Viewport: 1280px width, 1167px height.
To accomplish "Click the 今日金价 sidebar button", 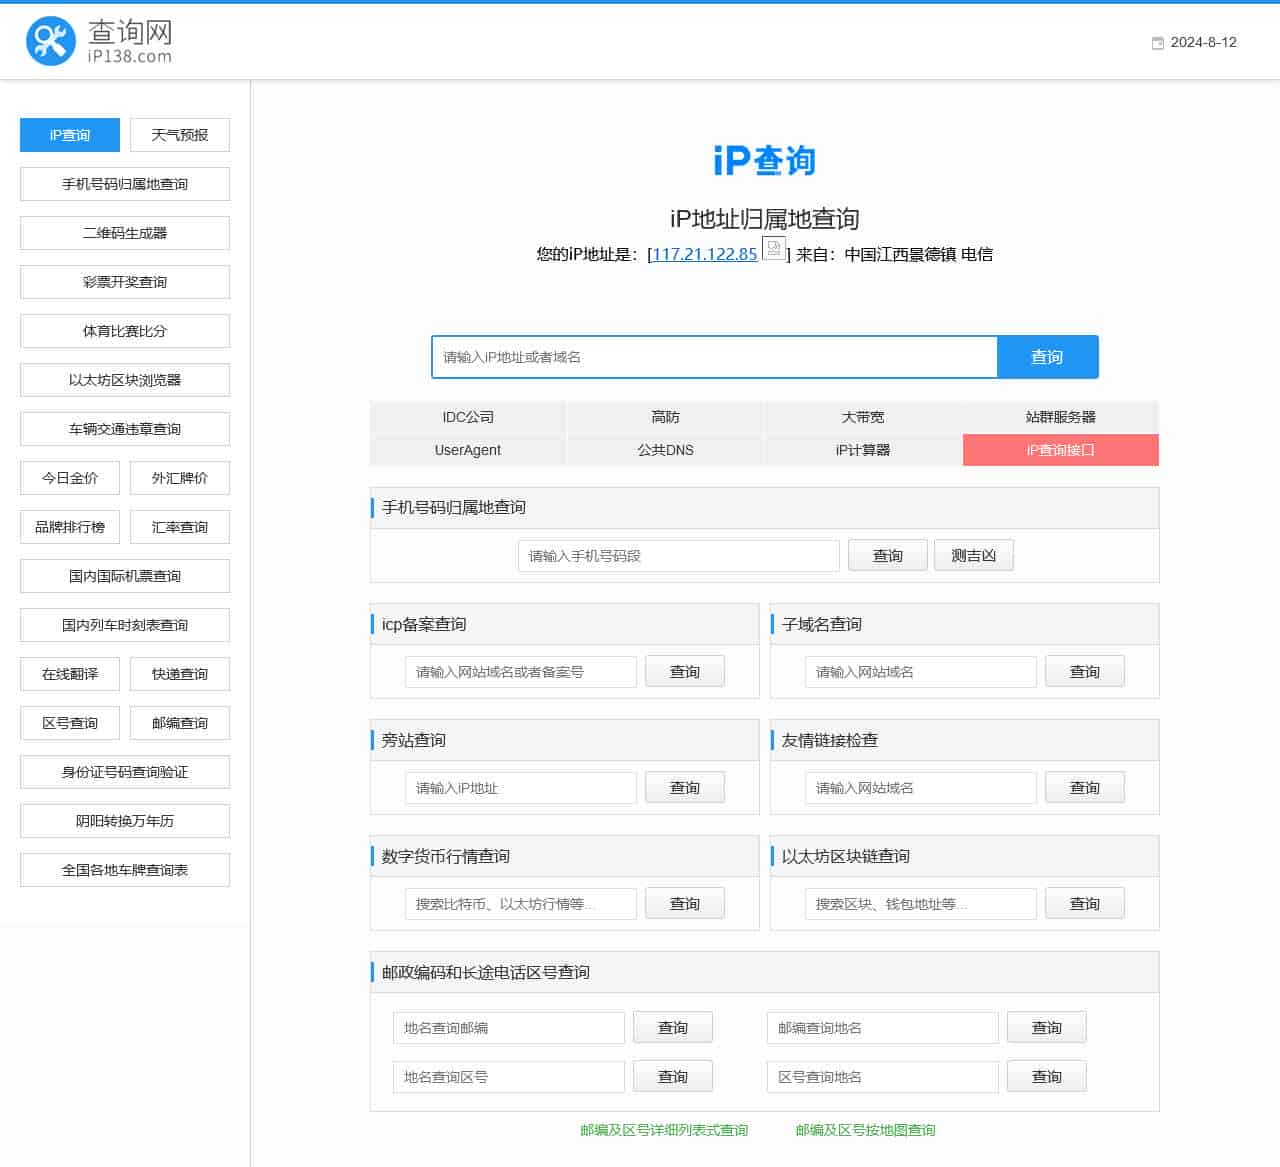I will (70, 478).
